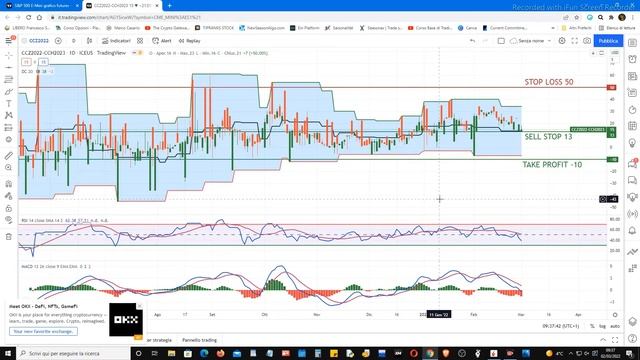Click the redo arrow icon
Image resolution: width=640 pixels, height=360 pixels.
tap(485, 41)
